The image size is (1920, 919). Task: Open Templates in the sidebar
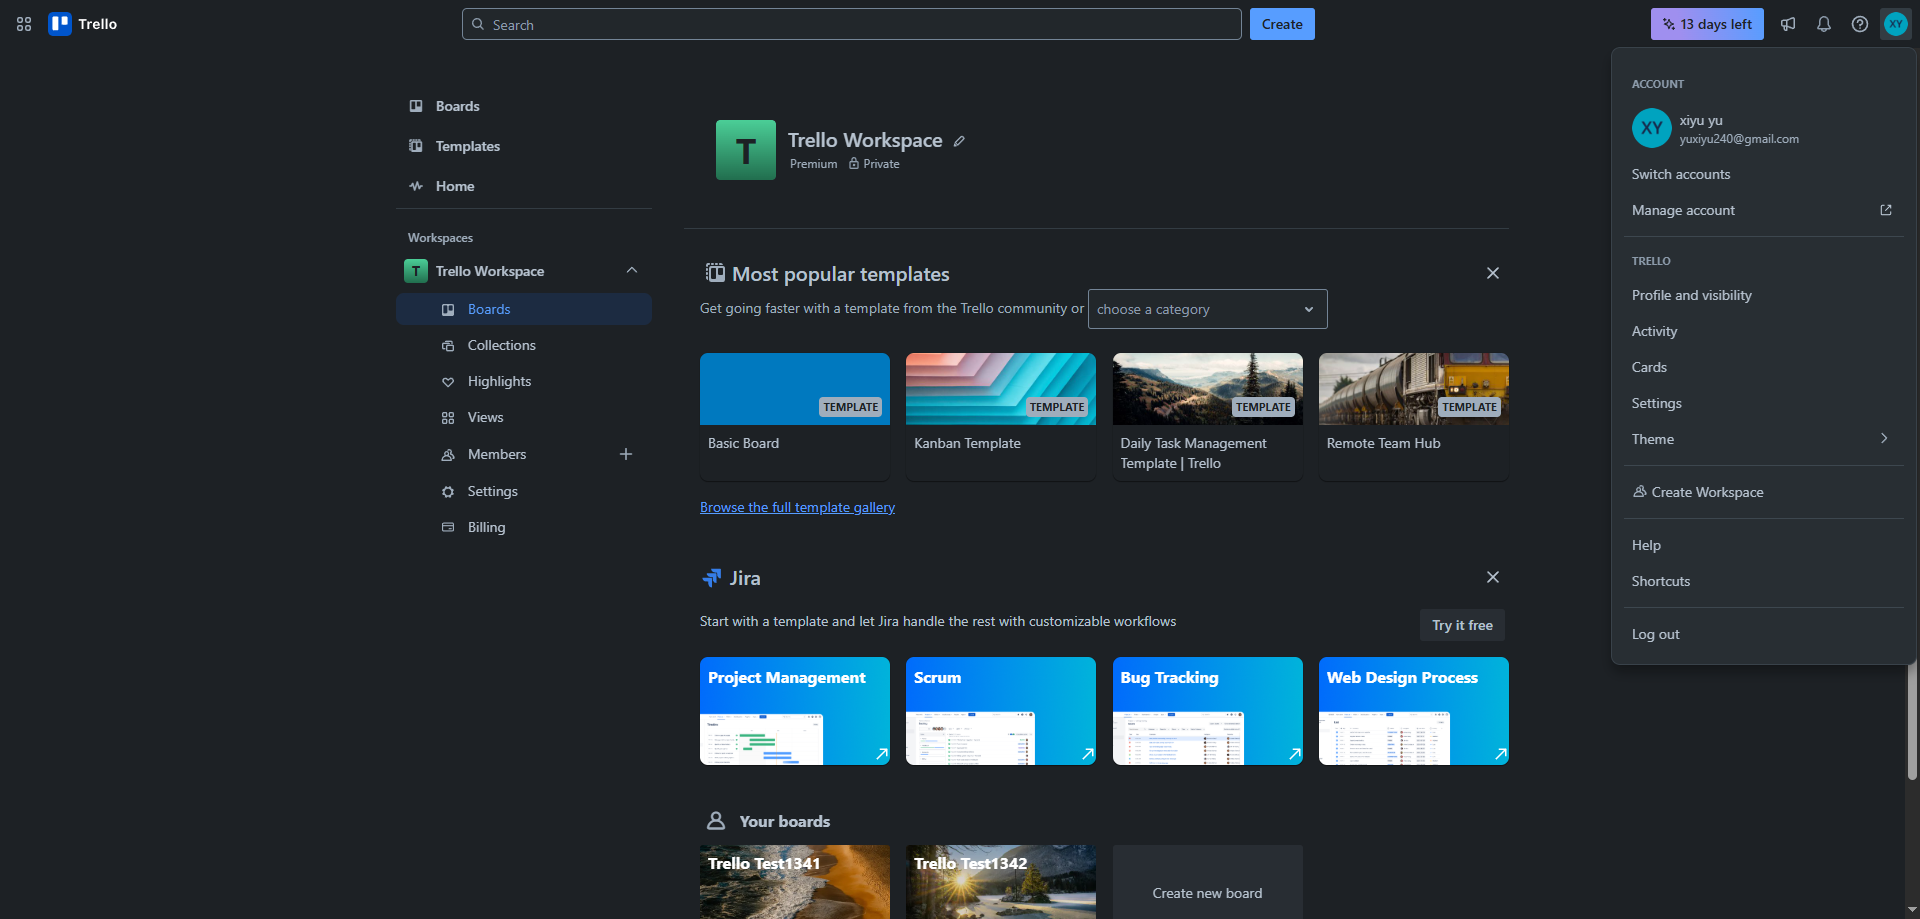click(524, 146)
